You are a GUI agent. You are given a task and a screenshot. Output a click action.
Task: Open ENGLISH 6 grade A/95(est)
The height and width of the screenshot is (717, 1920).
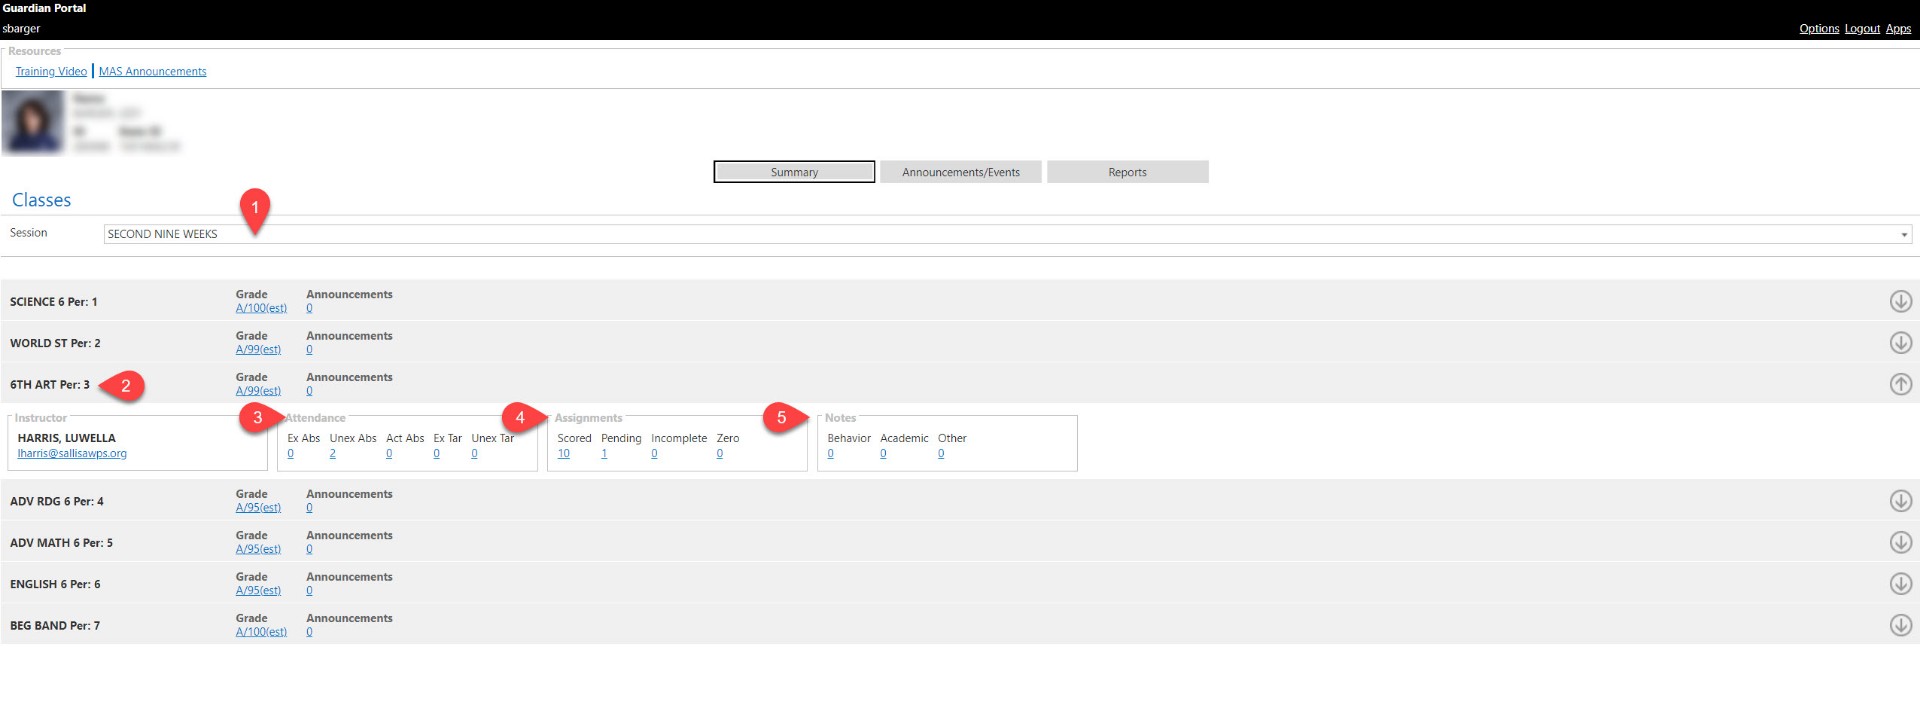click(258, 591)
